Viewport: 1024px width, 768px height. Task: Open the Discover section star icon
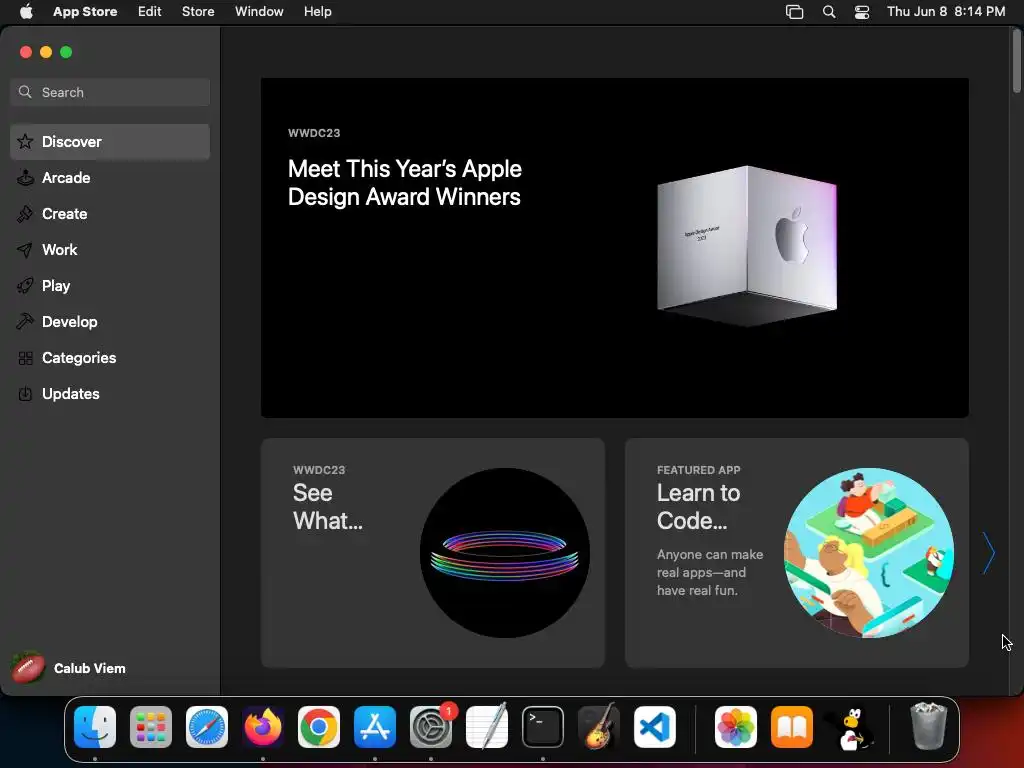(25, 142)
